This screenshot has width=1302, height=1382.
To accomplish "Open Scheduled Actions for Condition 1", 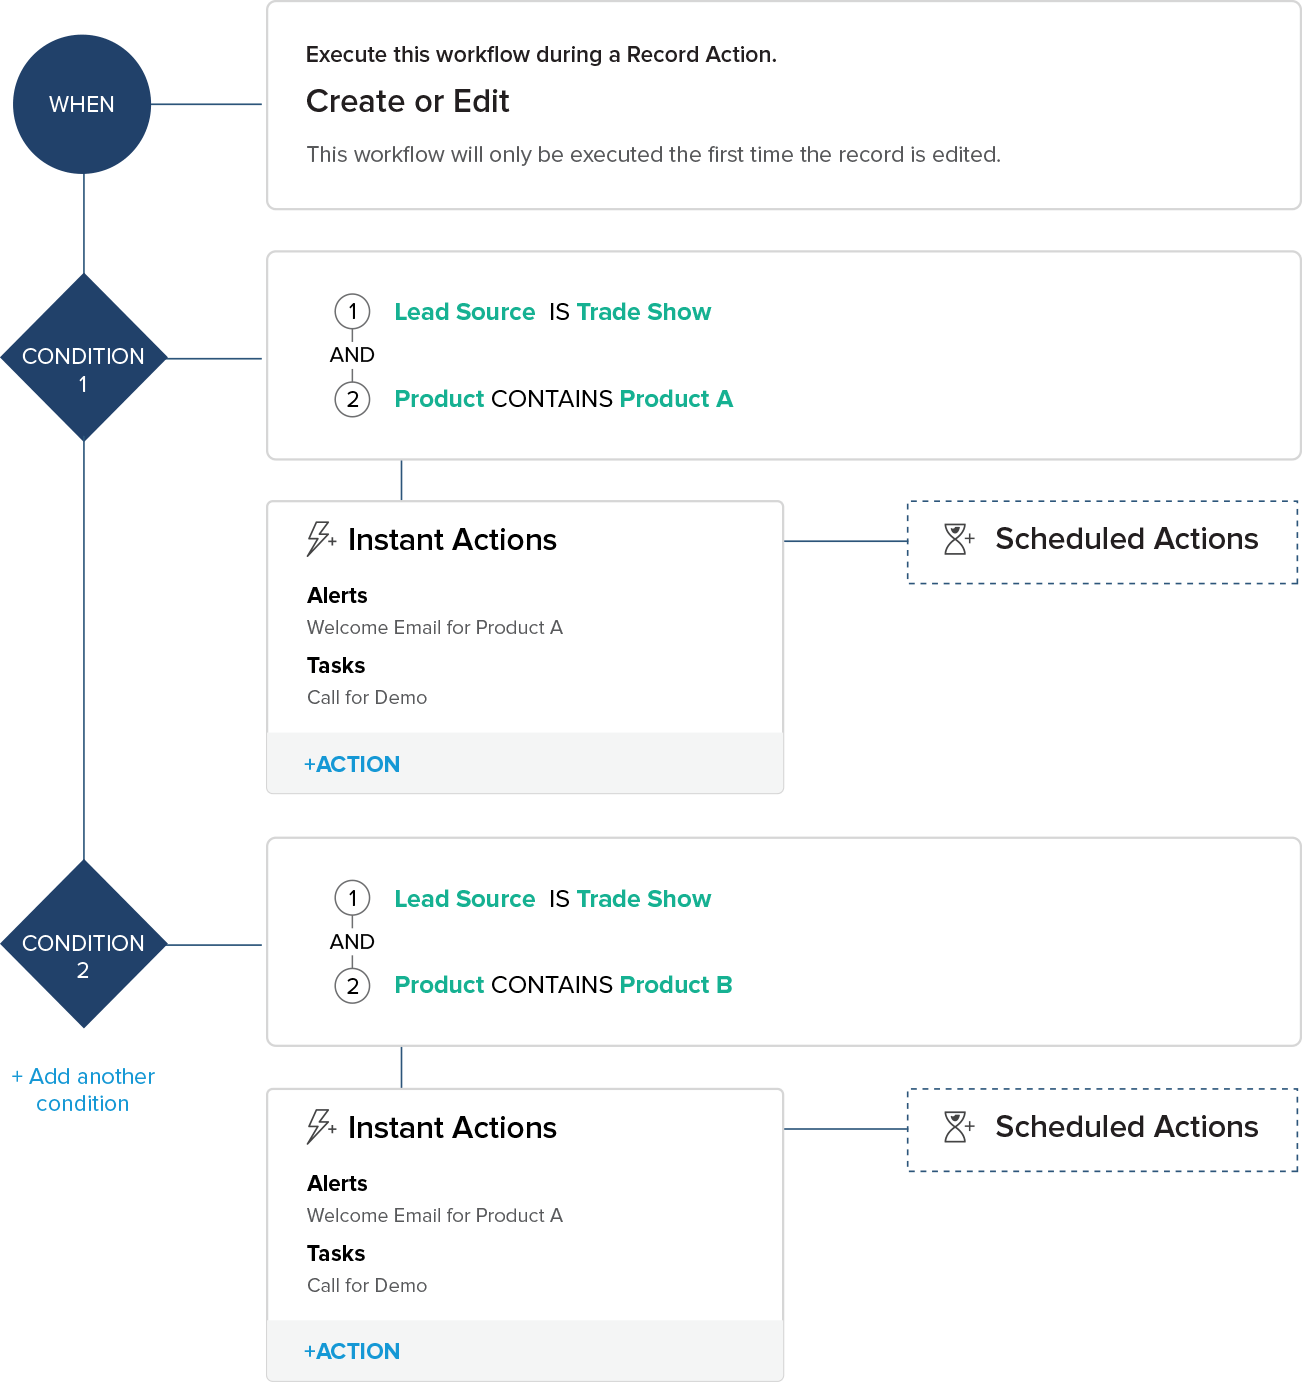I will [x=1126, y=539].
